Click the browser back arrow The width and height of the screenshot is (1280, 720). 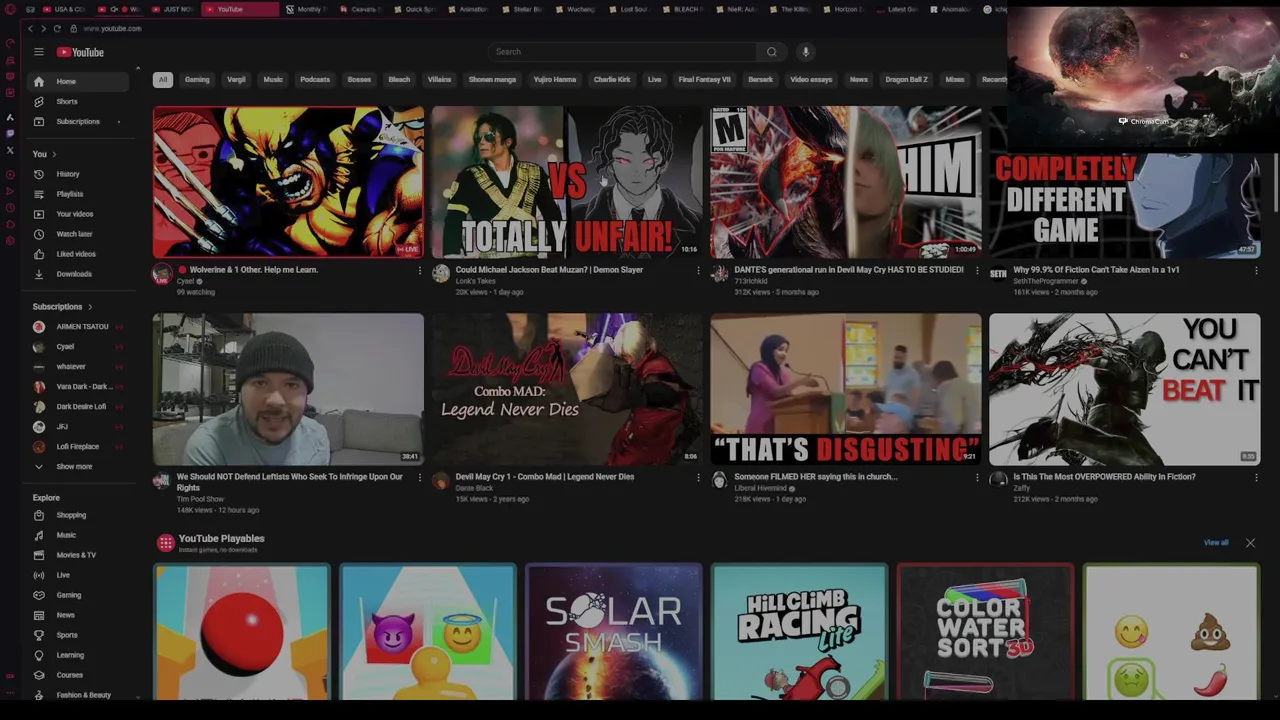(x=30, y=29)
